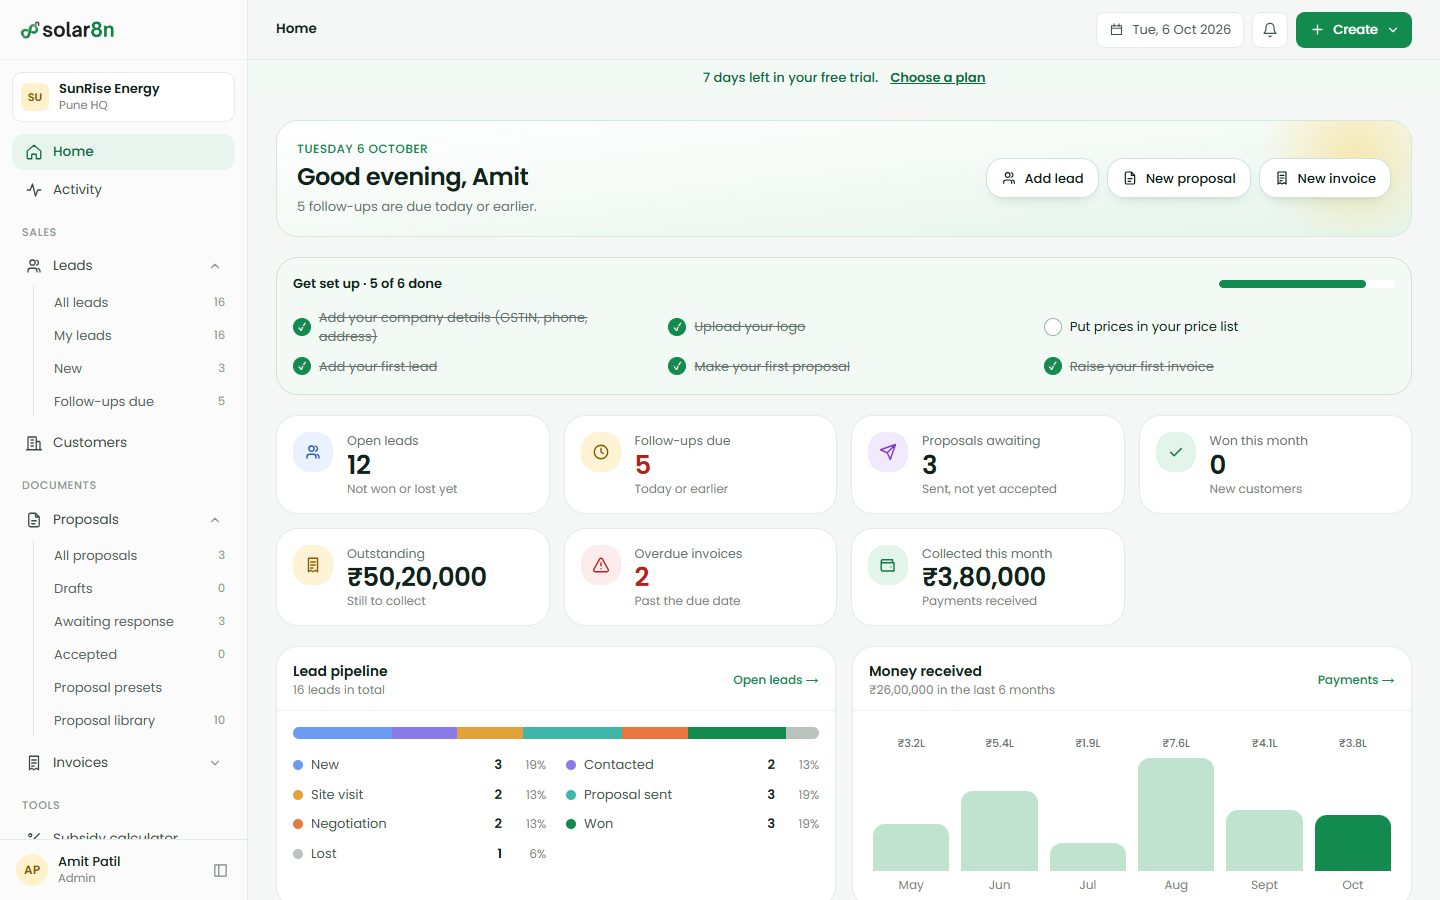Click the Open leads card people icon
The width and height of the screenshot is (1440, 900).
pos(313,452)
